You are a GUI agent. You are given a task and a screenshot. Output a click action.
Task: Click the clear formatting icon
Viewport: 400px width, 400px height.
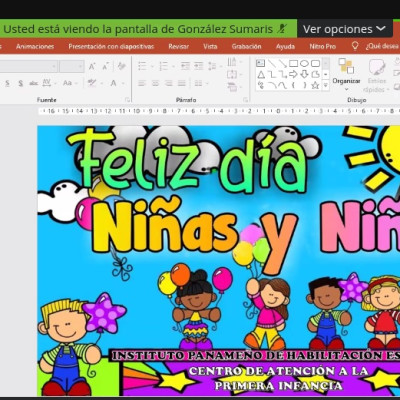(122, 66)
